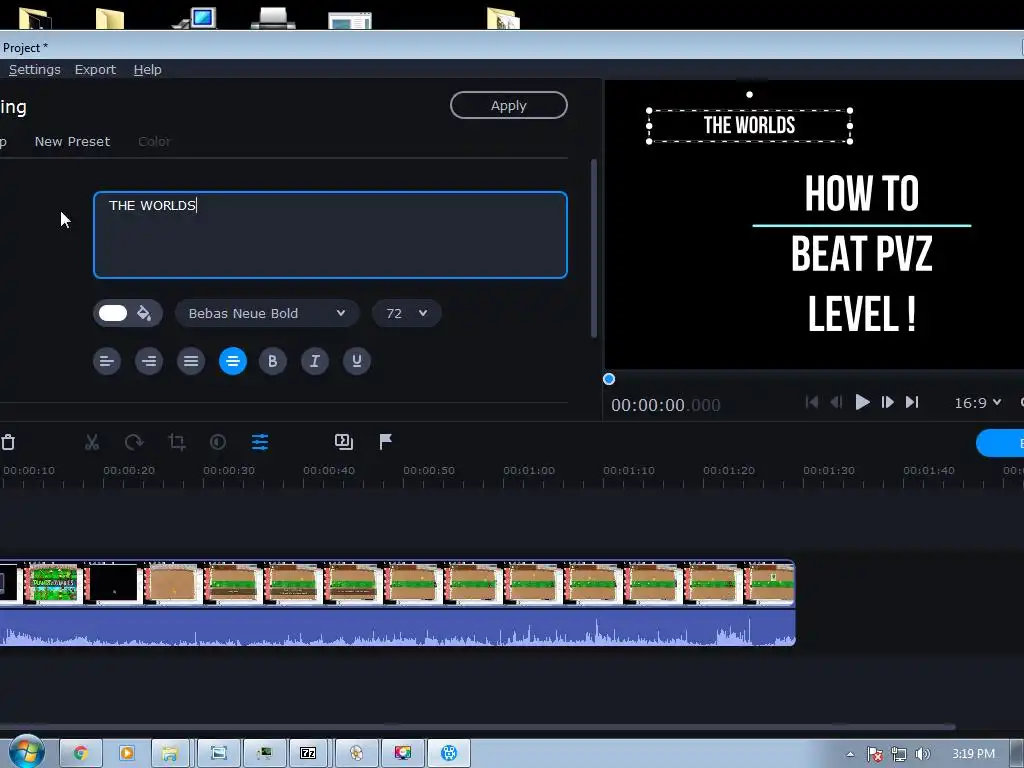1024x768 pixels.
Task: Open Chrome from the taskbar
Action: (81, 753)
